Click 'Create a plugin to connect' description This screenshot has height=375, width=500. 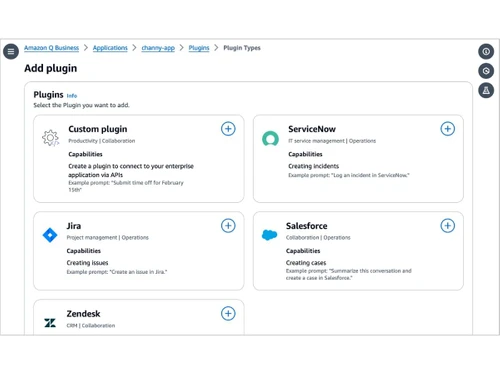coord(131,170)
